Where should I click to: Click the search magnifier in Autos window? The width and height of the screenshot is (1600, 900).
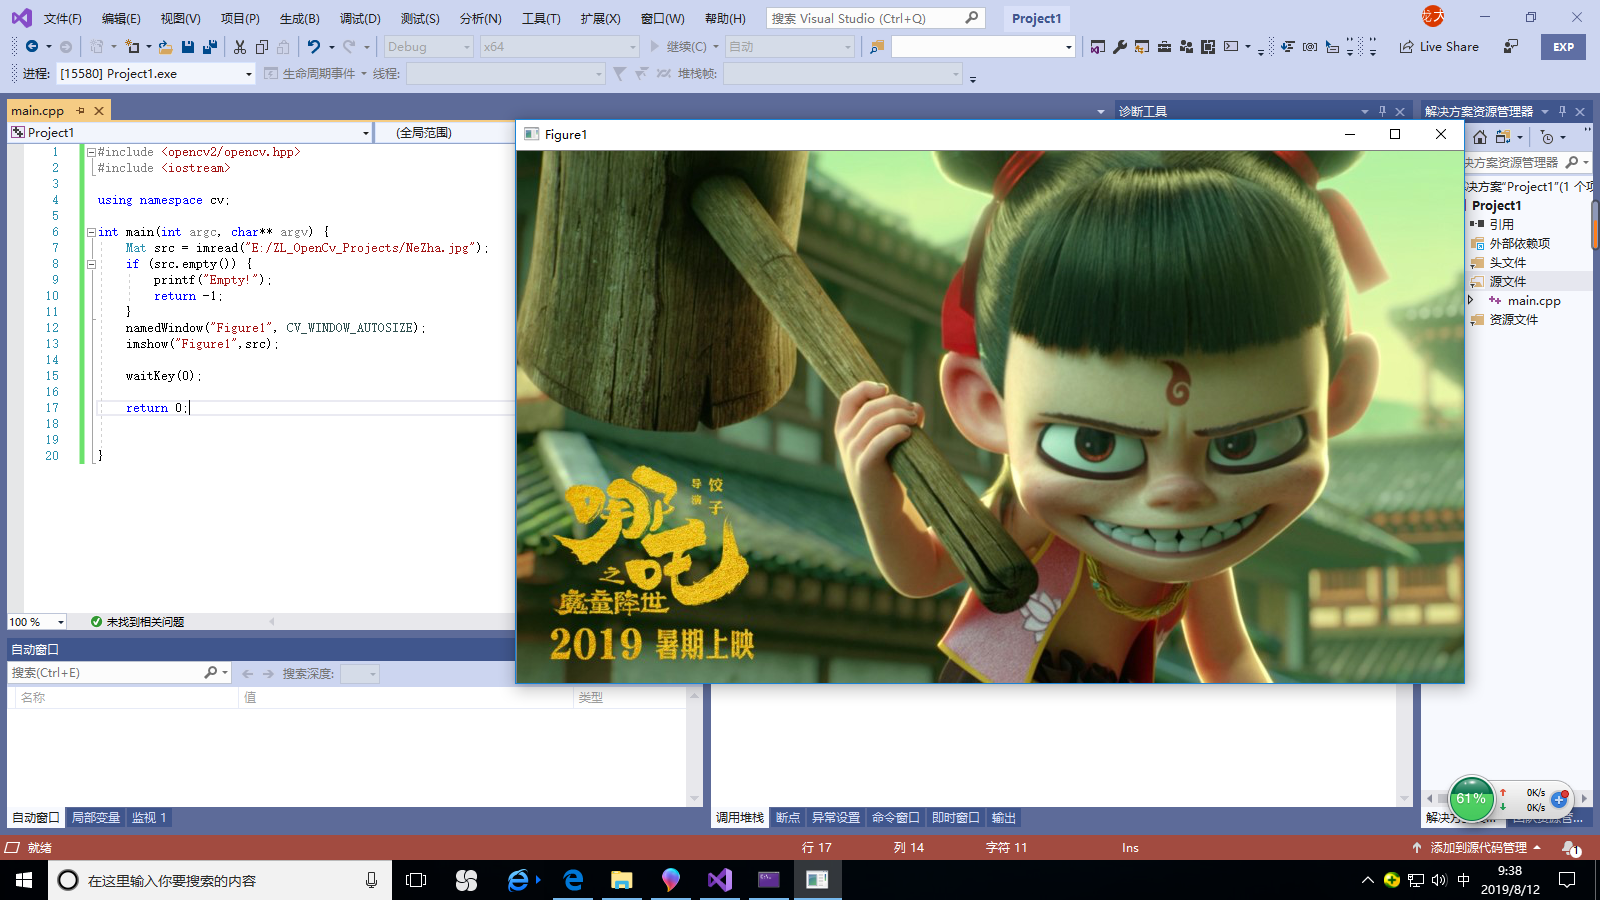pyautogui.click(x=211, y=673)
